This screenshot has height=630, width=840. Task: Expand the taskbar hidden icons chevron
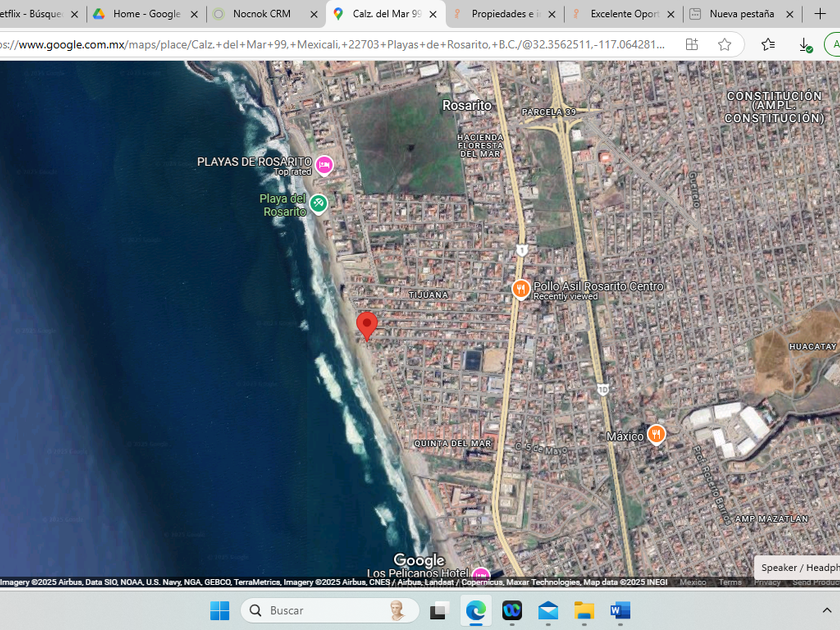[827, 610]
